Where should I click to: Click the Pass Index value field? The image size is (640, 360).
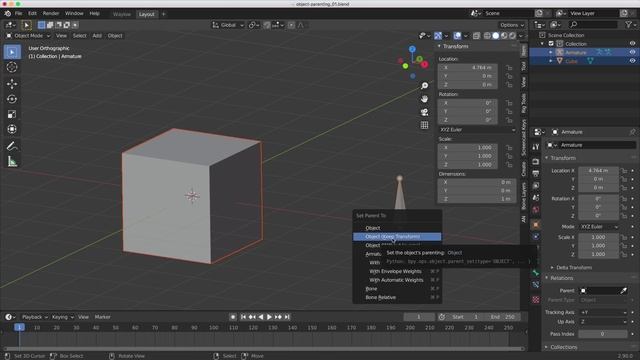pos(603,334)
